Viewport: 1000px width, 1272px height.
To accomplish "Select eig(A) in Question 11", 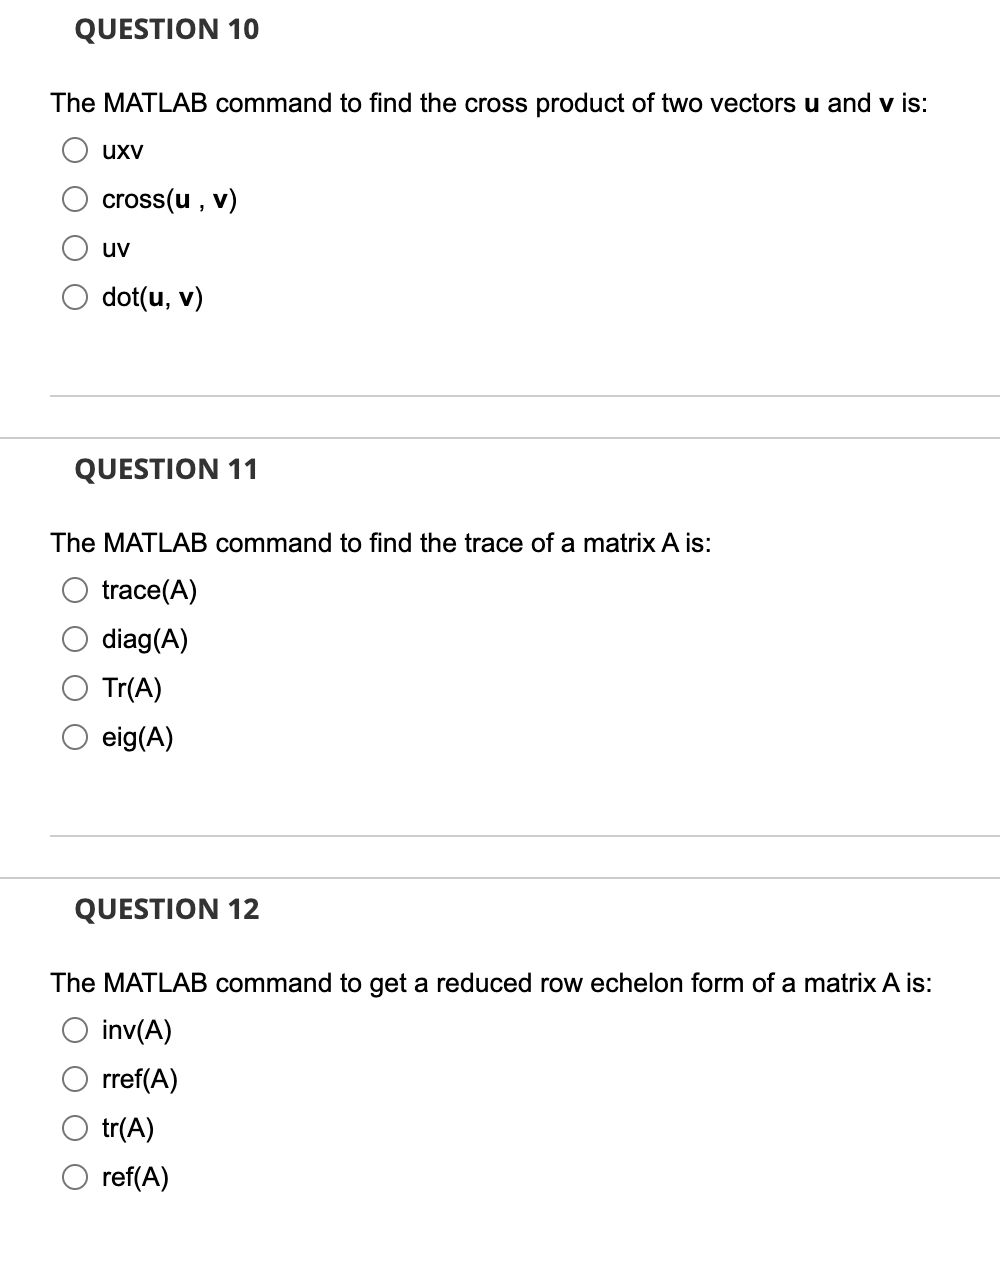I will pos(75,737).
